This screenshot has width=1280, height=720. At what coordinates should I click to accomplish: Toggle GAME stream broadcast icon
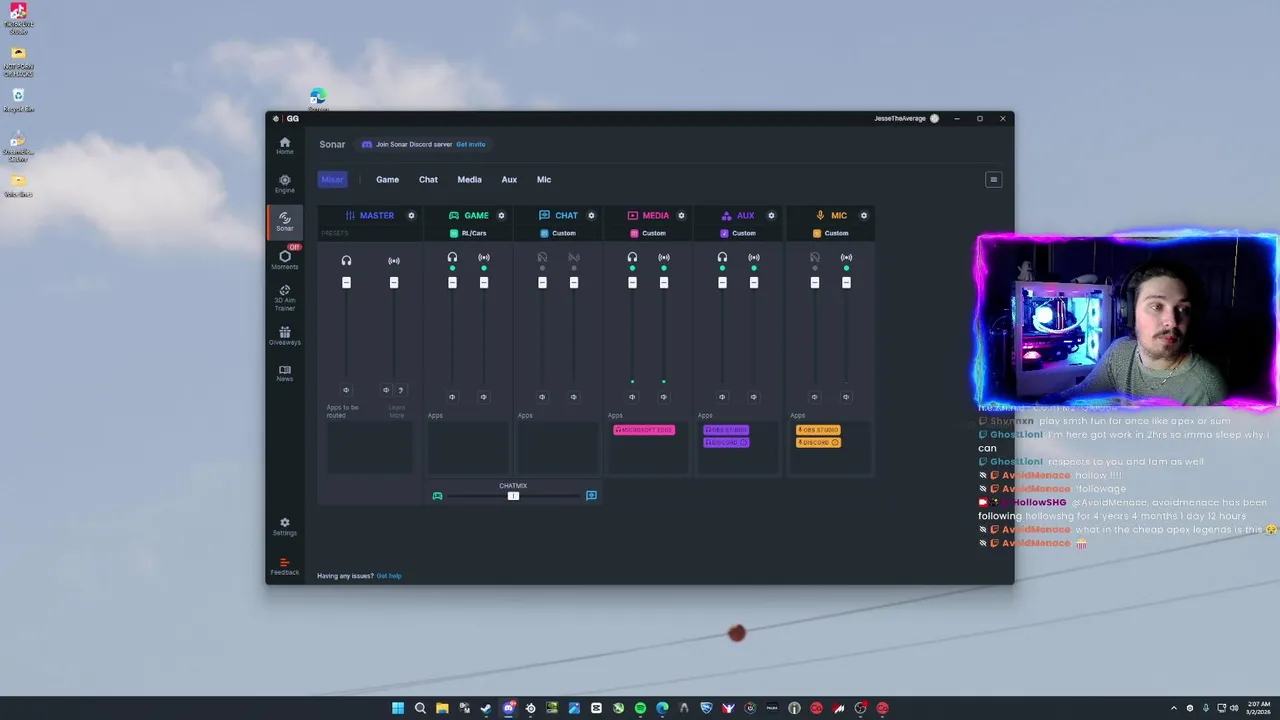tap(484, 257)
